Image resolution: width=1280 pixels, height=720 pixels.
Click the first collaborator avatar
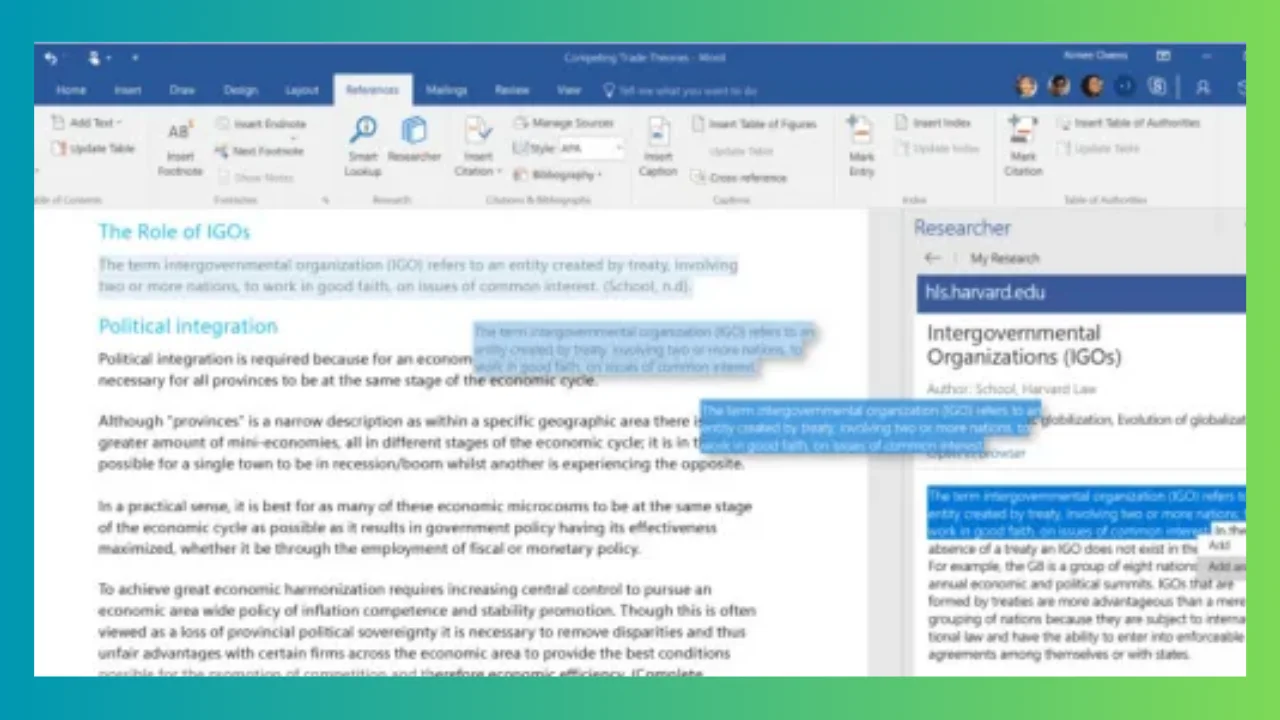coord(1027,87)
